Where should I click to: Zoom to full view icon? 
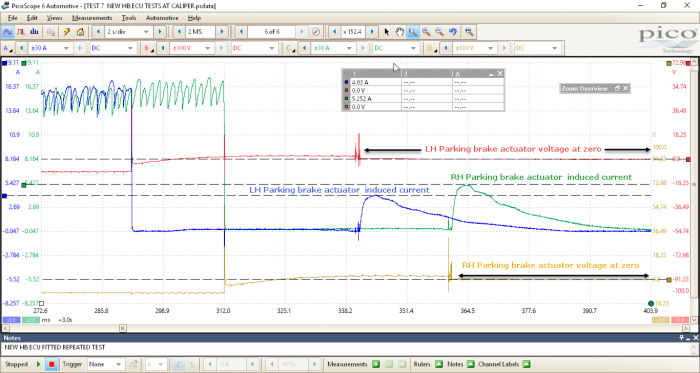[469, 32]
